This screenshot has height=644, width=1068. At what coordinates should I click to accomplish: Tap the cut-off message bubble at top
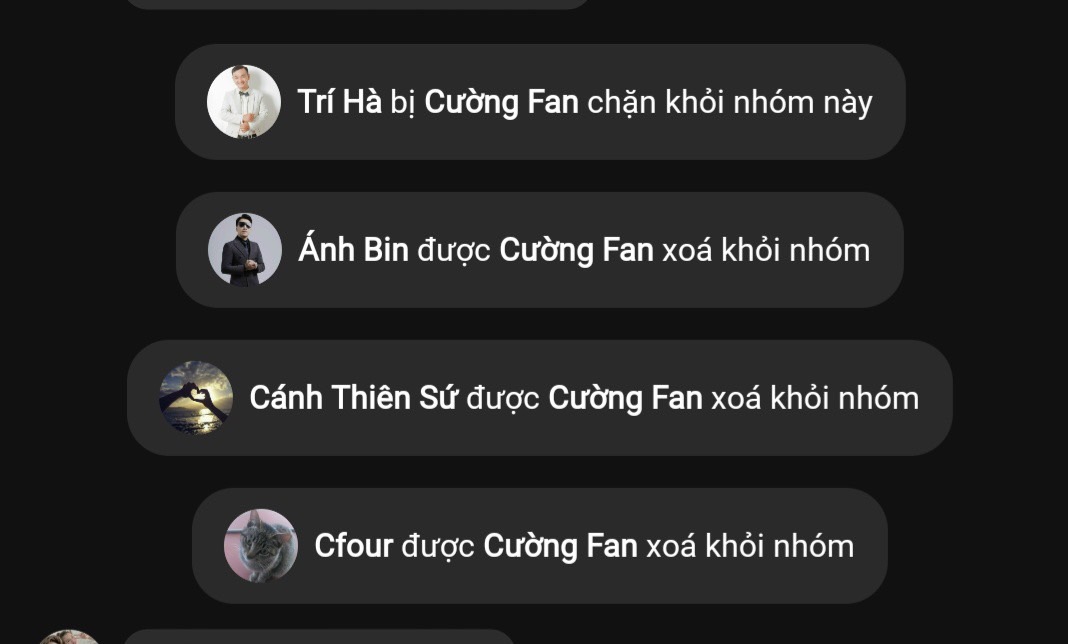point(358,4)
